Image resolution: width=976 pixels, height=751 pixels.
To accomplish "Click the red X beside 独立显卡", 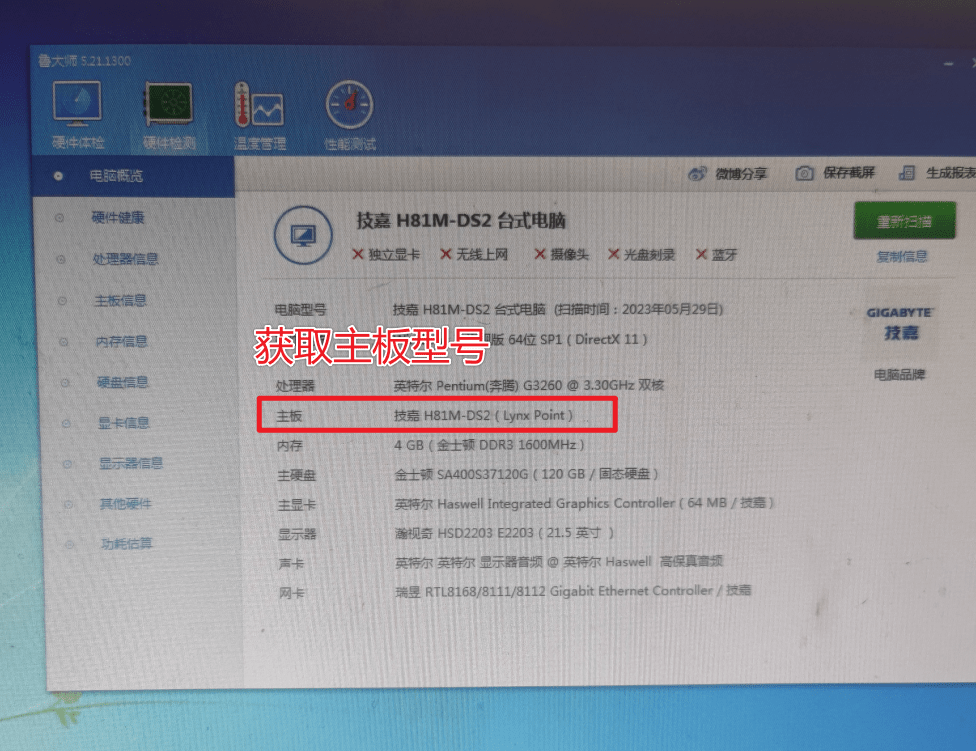I will [x=358, y=254].
